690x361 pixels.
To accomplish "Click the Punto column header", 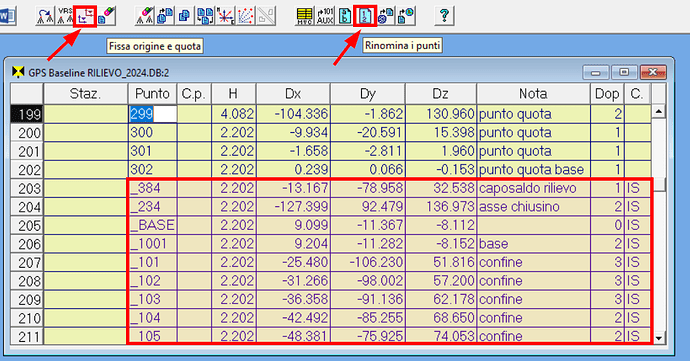I will click(x=152, y=94).
